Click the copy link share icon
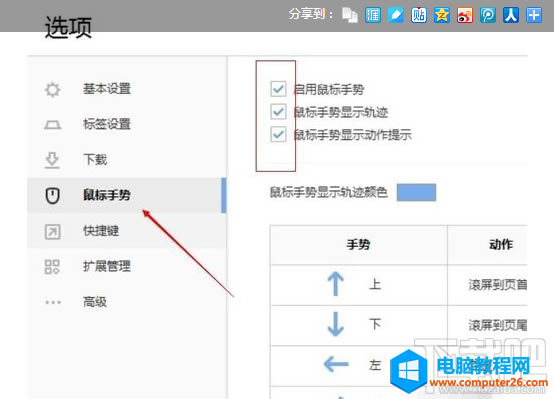The height and width of the screenshot is (399, 554). pos(350,15)
